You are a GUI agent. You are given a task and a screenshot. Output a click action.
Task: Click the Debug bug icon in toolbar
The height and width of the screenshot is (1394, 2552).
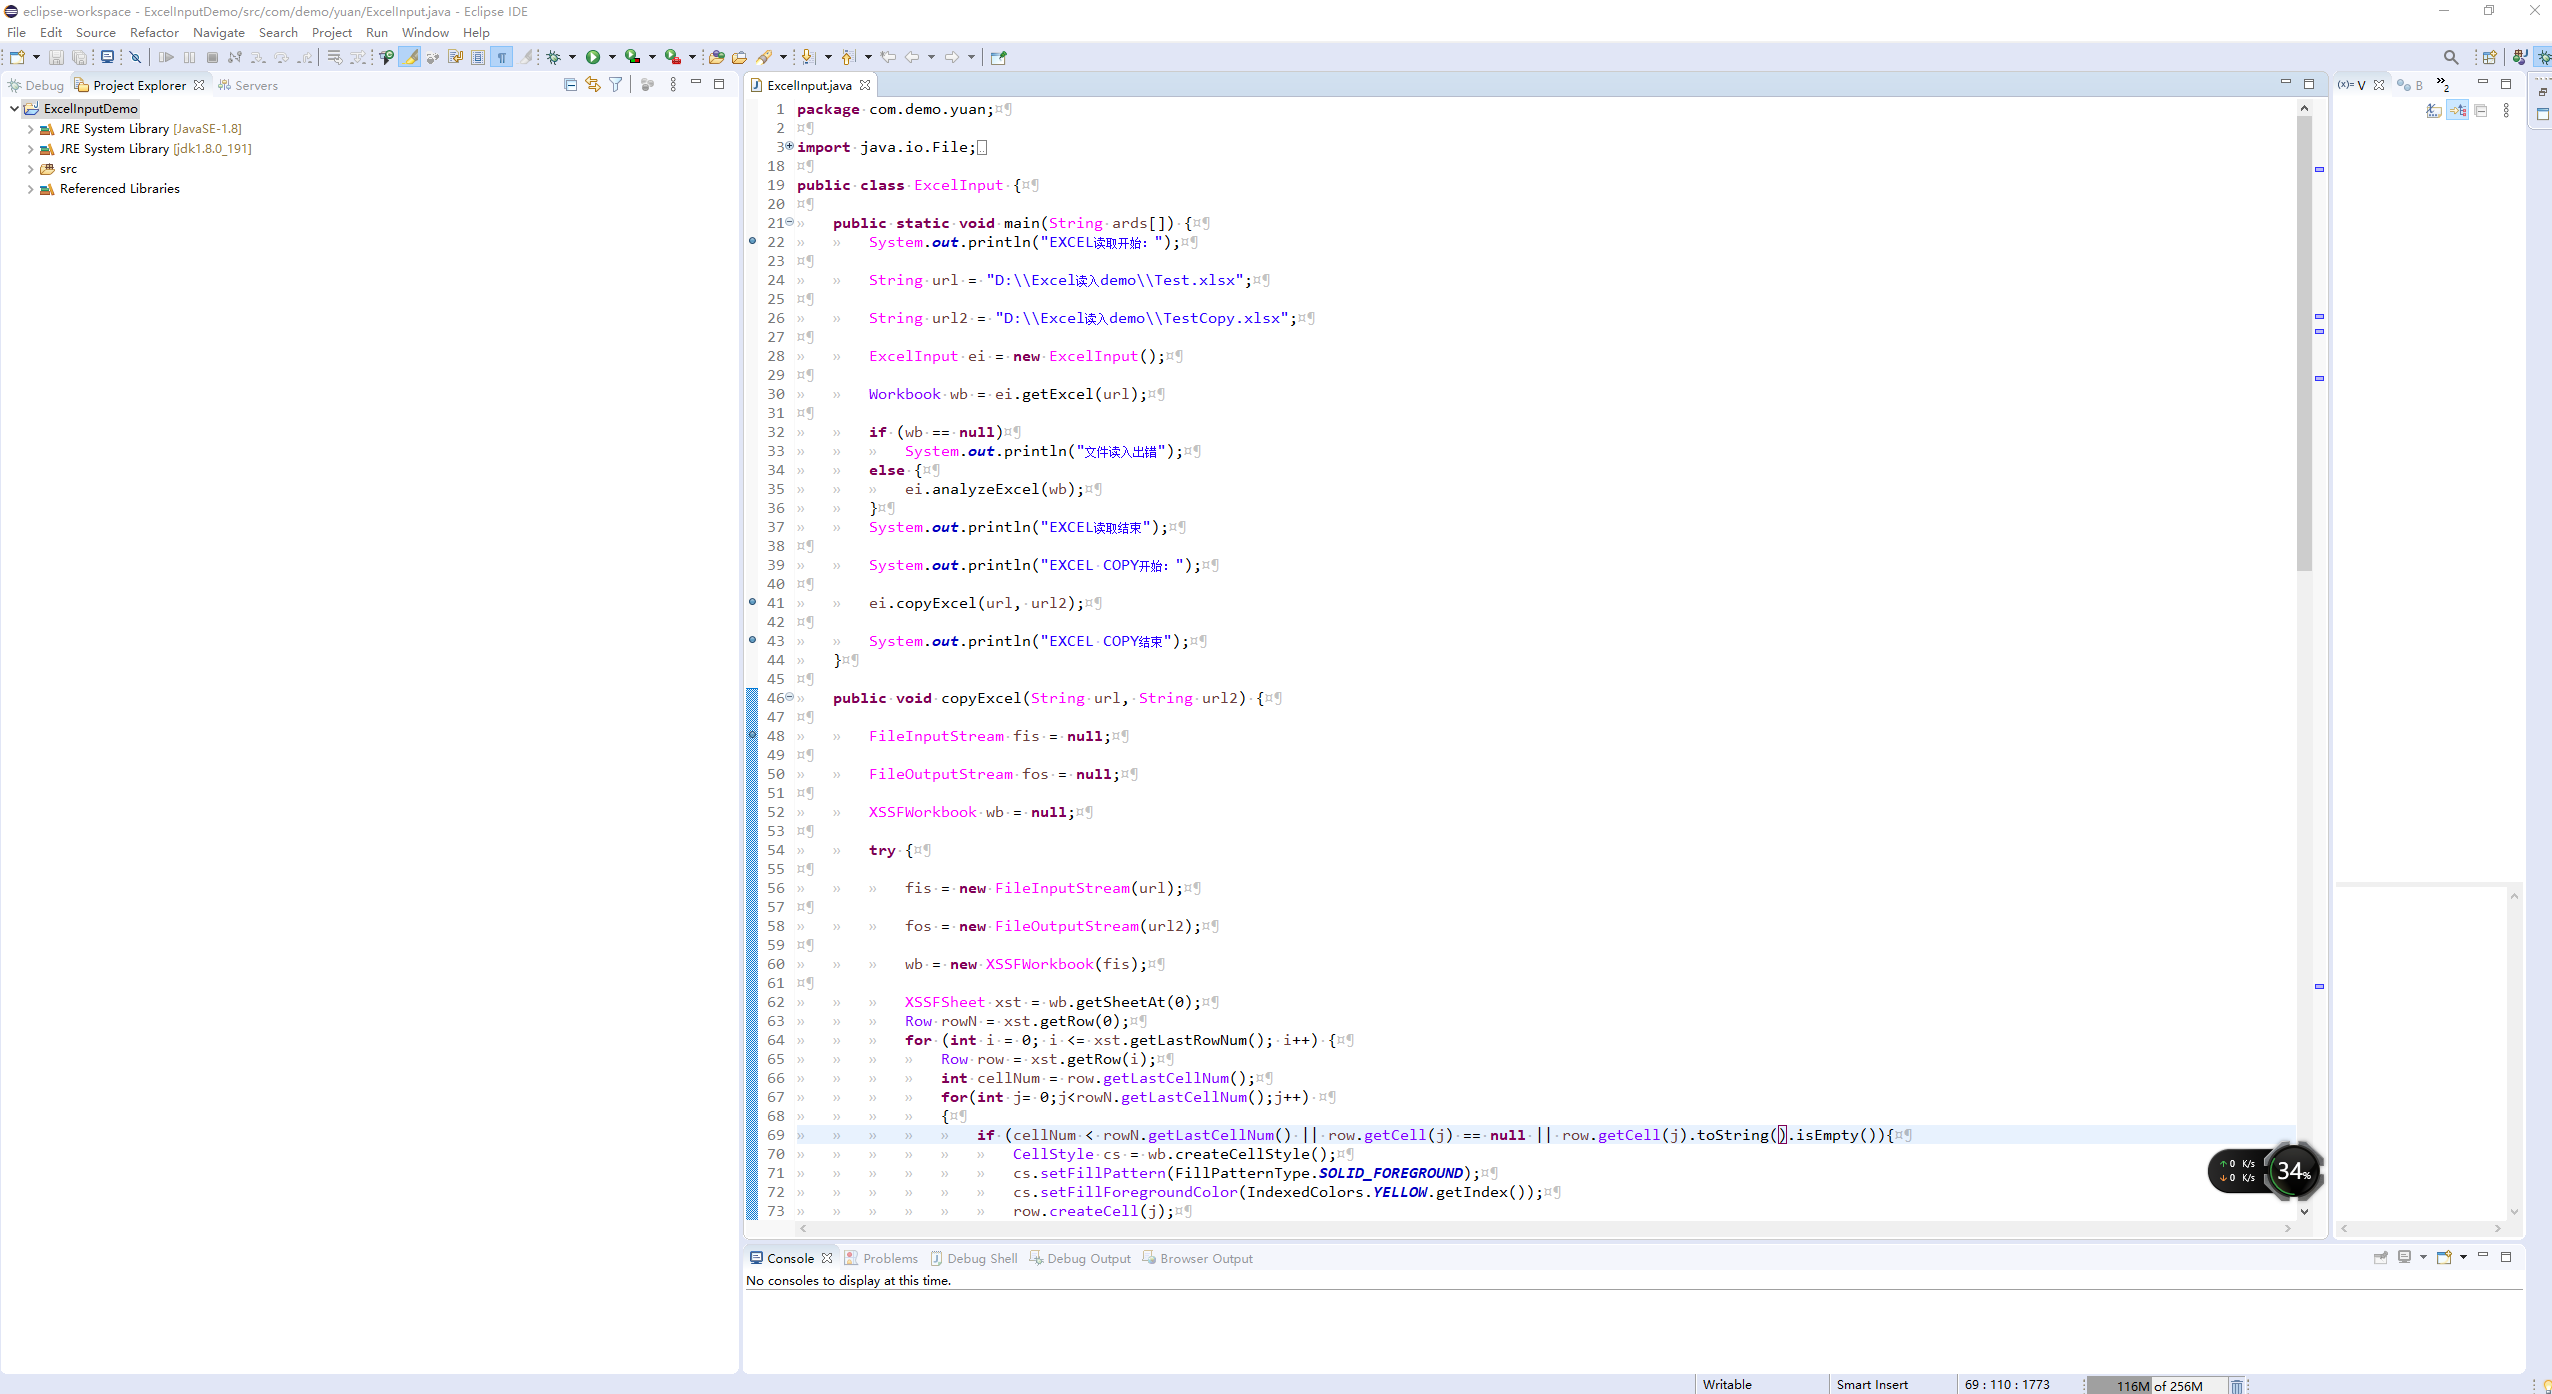tap(553, 57)
